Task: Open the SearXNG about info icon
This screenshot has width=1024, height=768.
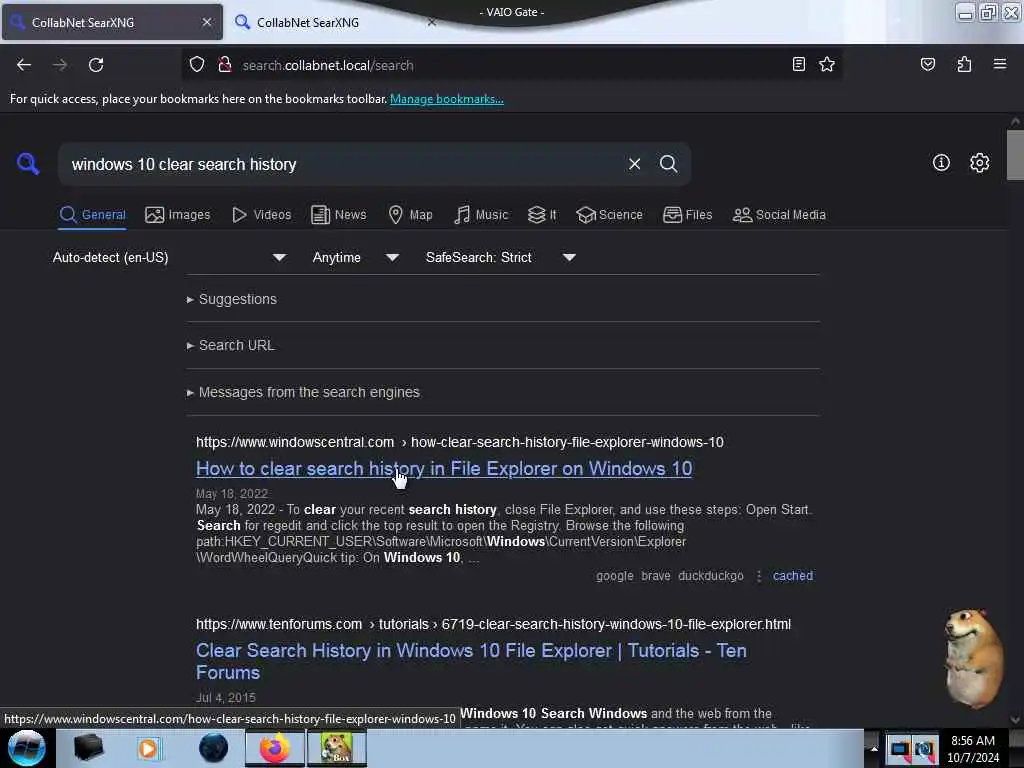Action: pos(941,163)
